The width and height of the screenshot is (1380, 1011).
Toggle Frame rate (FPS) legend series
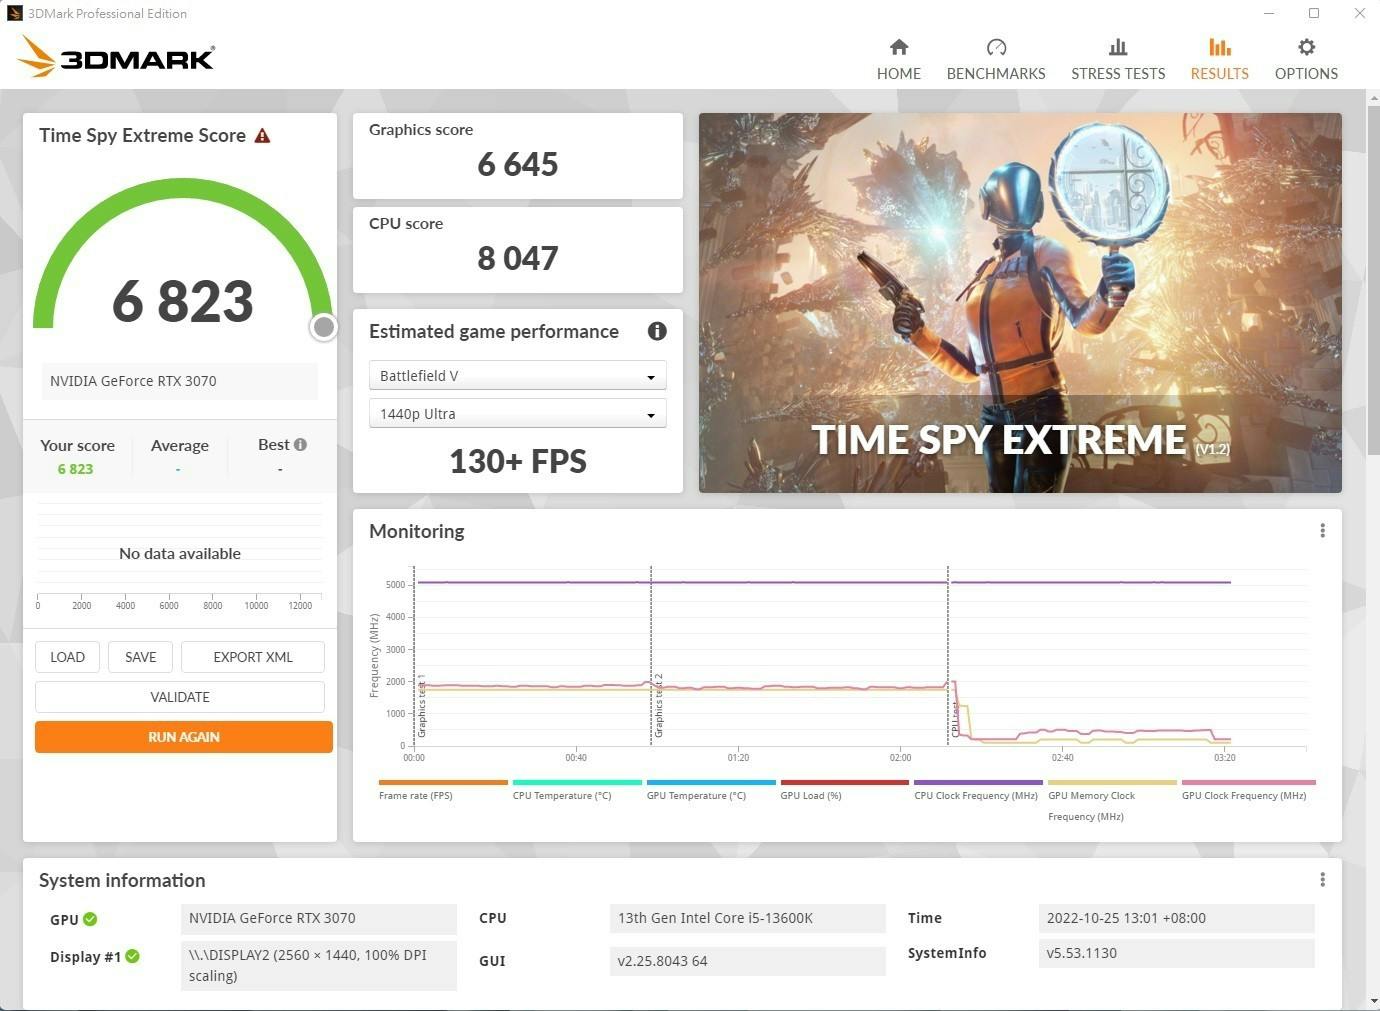(x=442, y=790)
